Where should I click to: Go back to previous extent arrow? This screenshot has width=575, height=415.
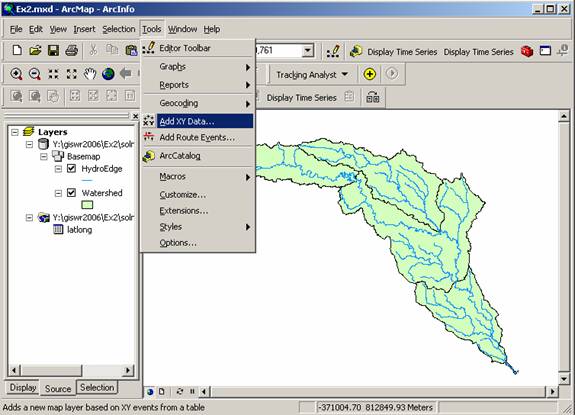point(126,74)
